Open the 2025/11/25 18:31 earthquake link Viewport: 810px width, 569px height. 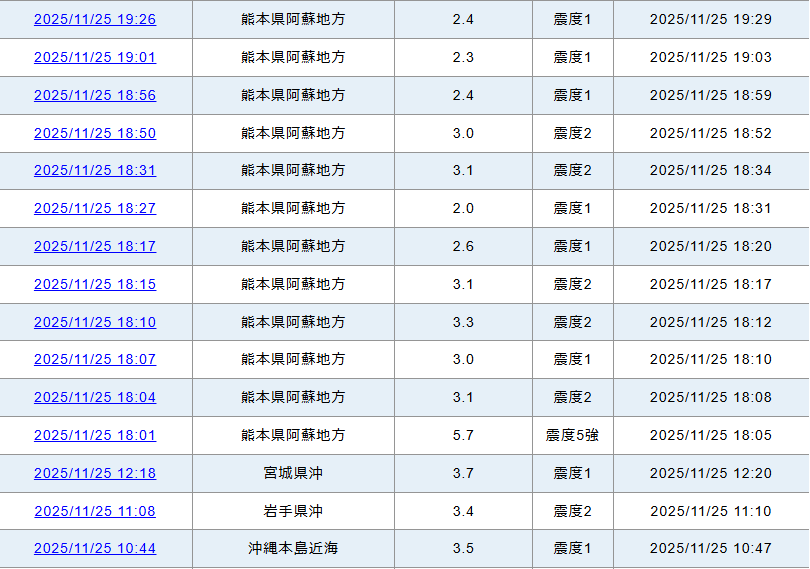(x=95, y=170)
